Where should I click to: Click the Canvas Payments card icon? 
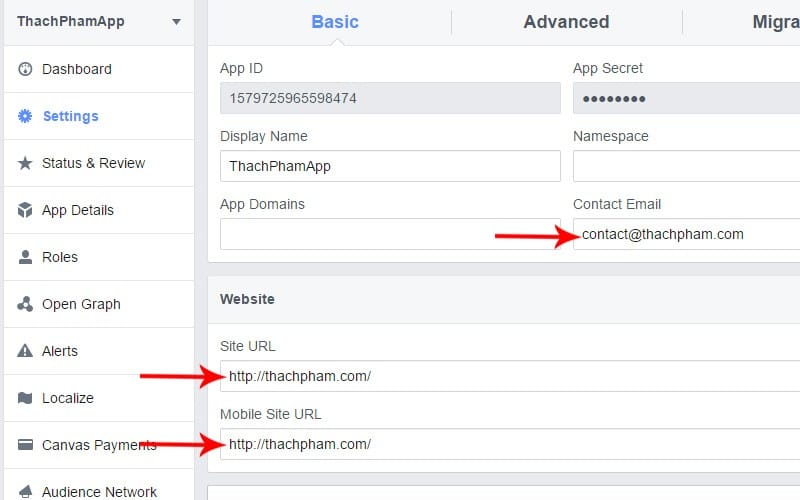click(x=25, y=444)
